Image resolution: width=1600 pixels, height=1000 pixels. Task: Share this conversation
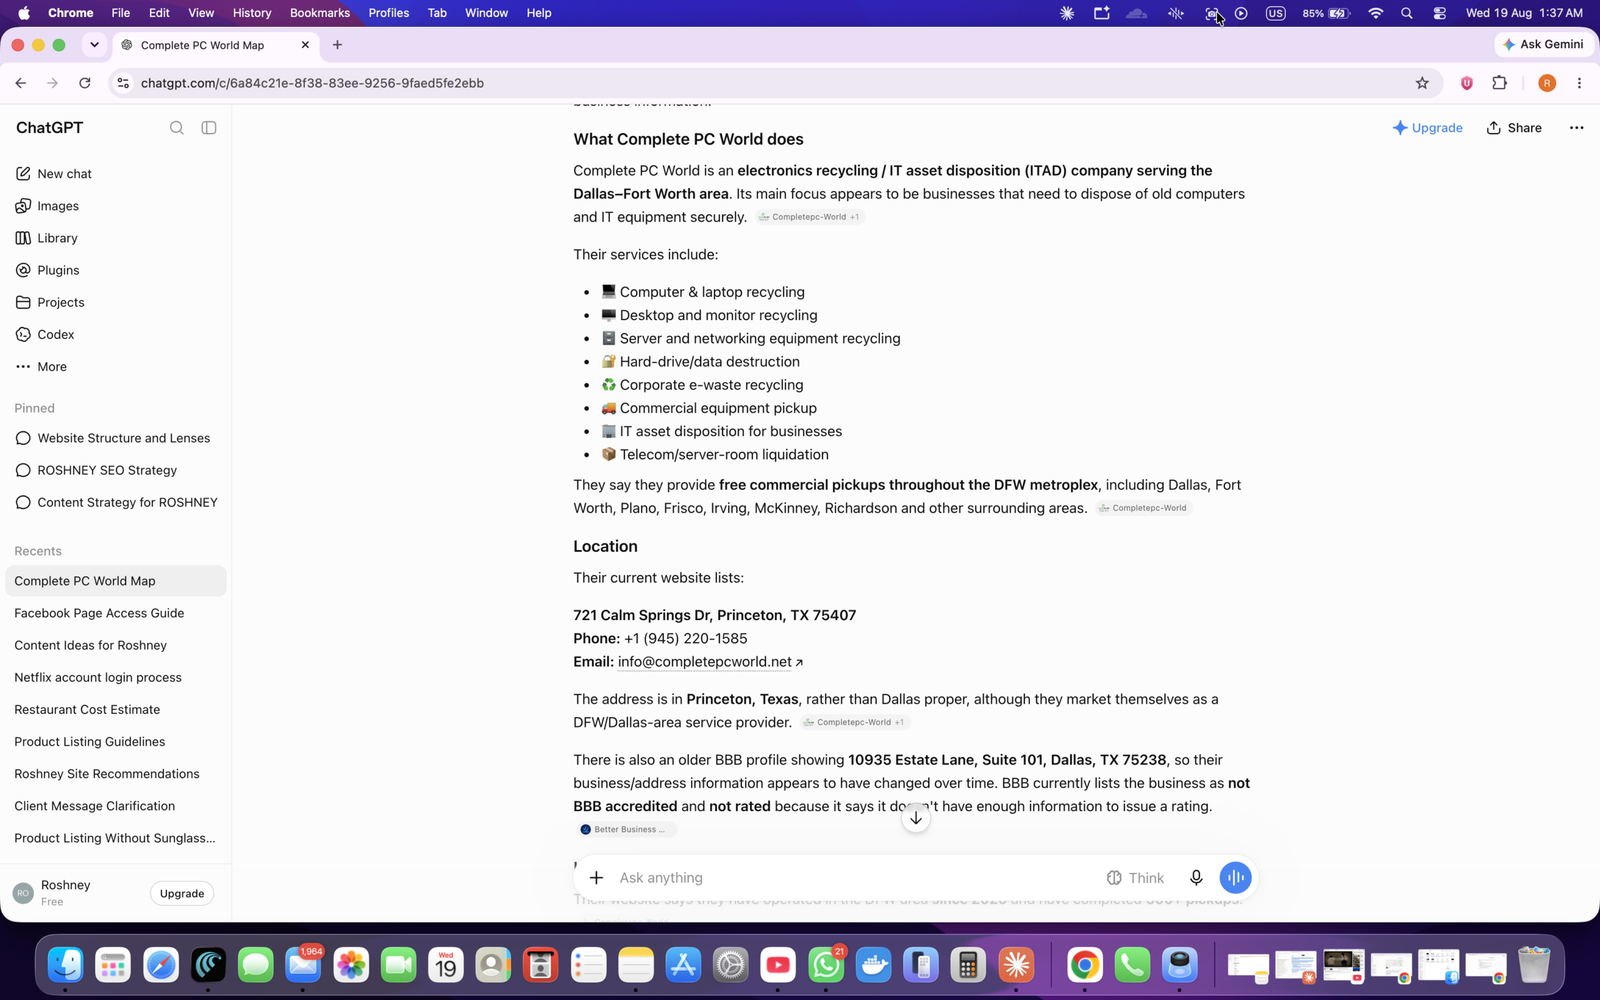pyautogui.click(x=1514, y=128)
